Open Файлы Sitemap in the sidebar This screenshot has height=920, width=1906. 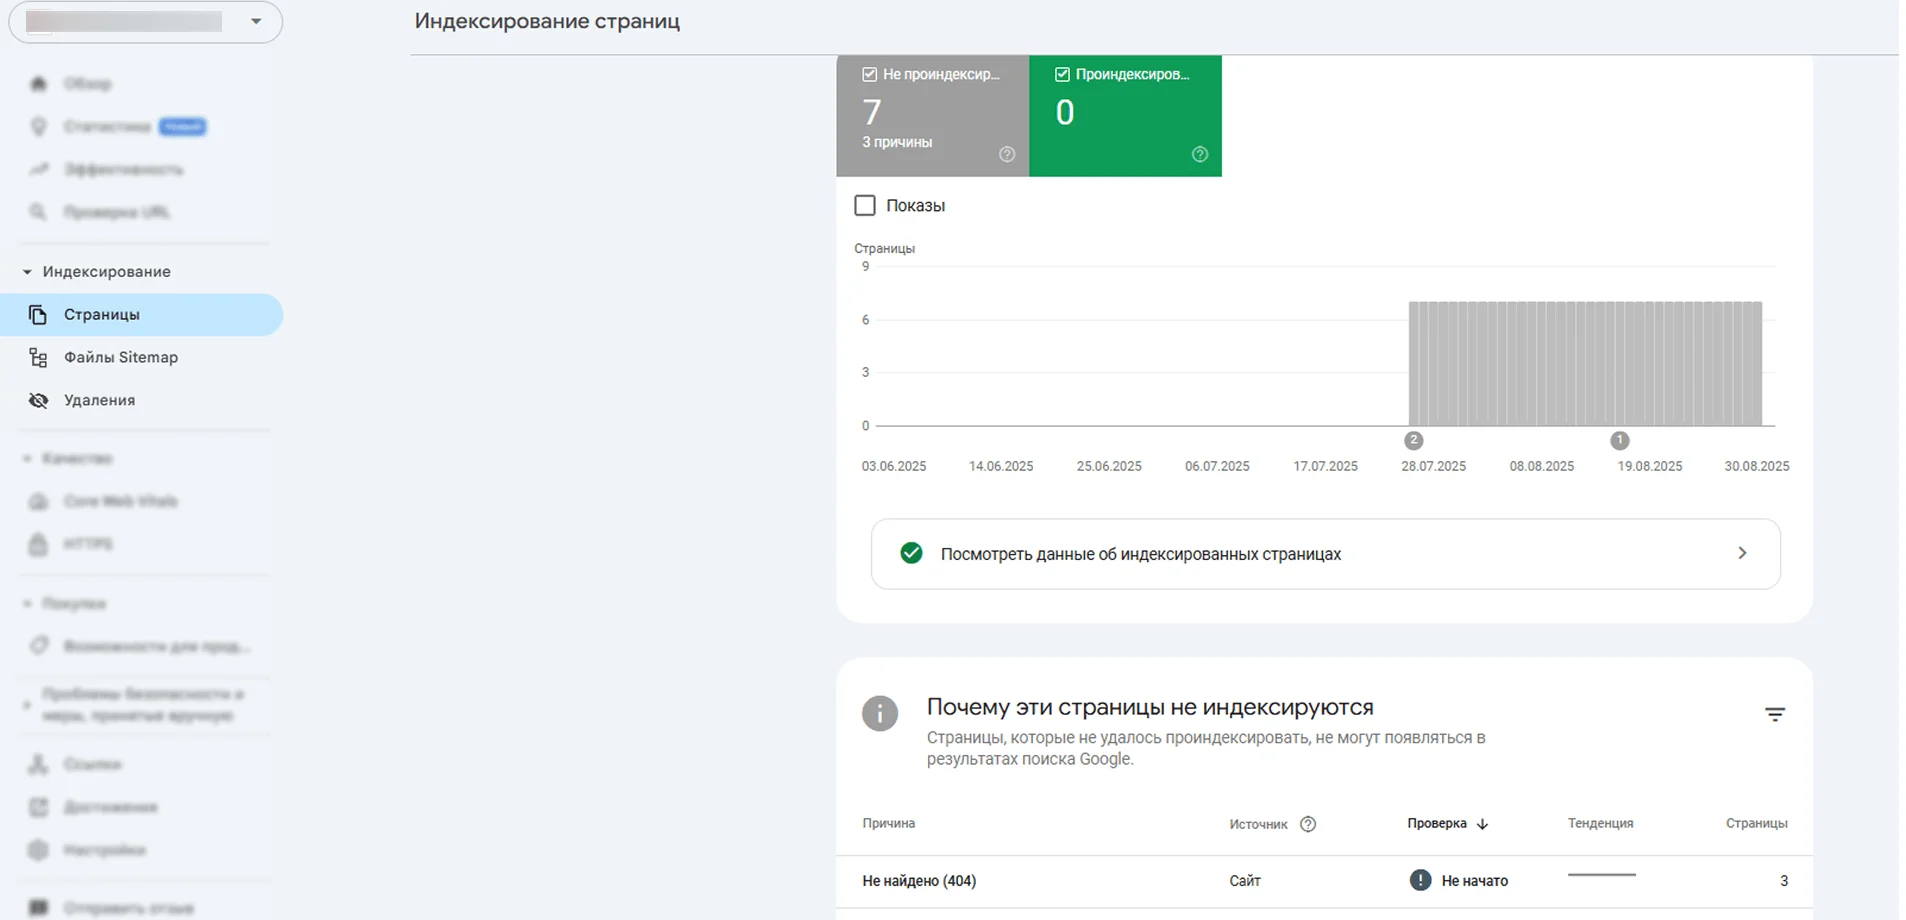pyautogui.click(x=120, y=358)
